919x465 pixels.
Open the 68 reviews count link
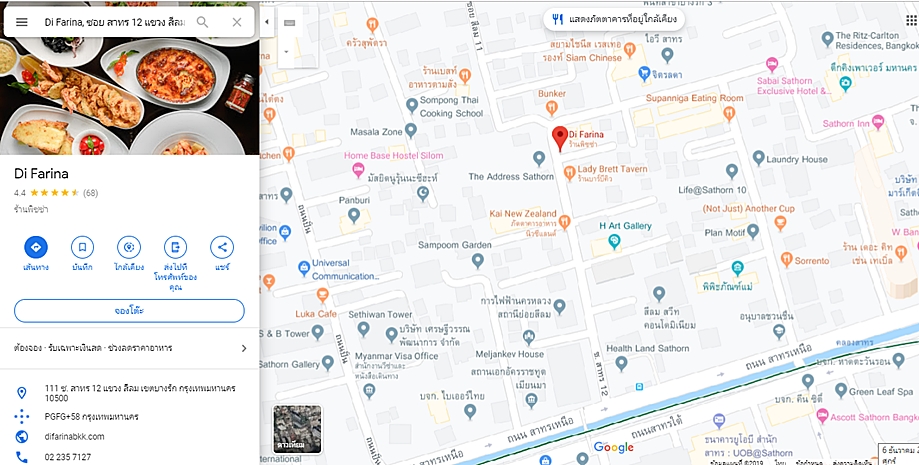pos(90,193)
